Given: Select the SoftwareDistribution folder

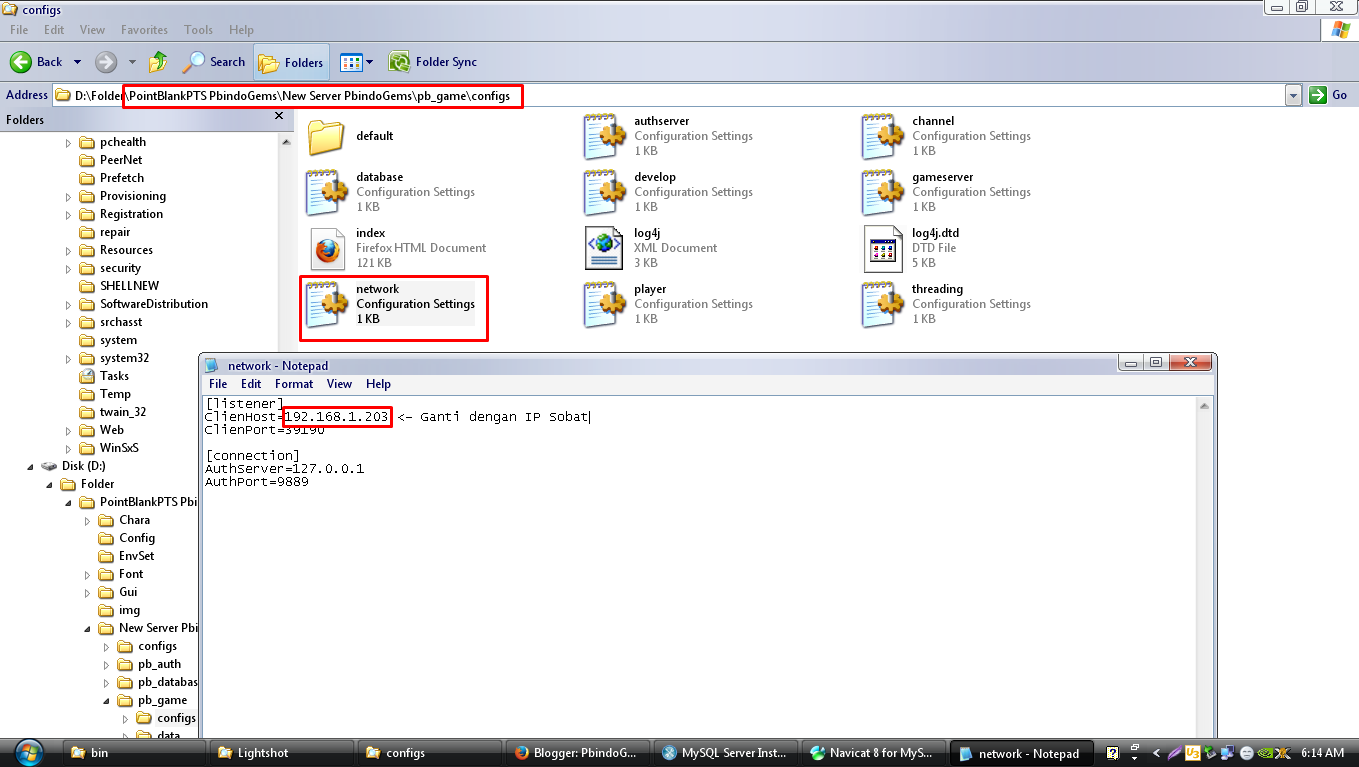Looking at the screenshot, I should click(x=154, y=304).
